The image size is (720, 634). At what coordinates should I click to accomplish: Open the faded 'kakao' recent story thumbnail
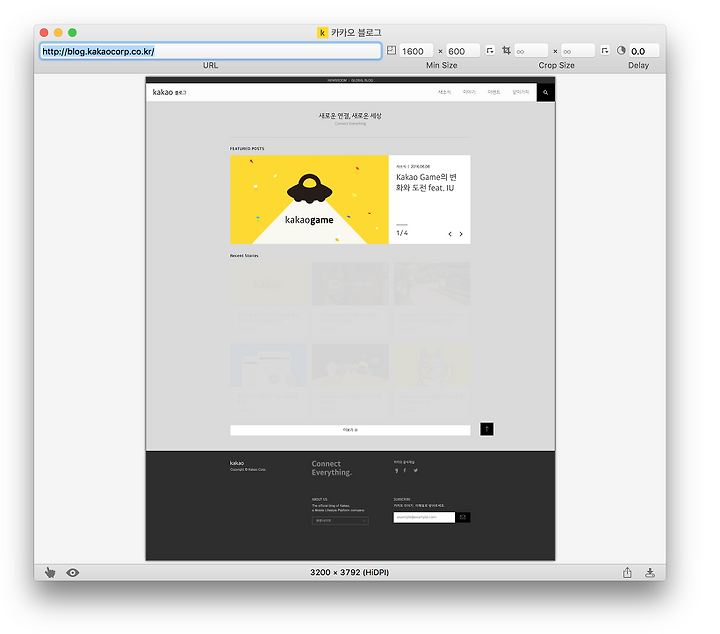268,284
